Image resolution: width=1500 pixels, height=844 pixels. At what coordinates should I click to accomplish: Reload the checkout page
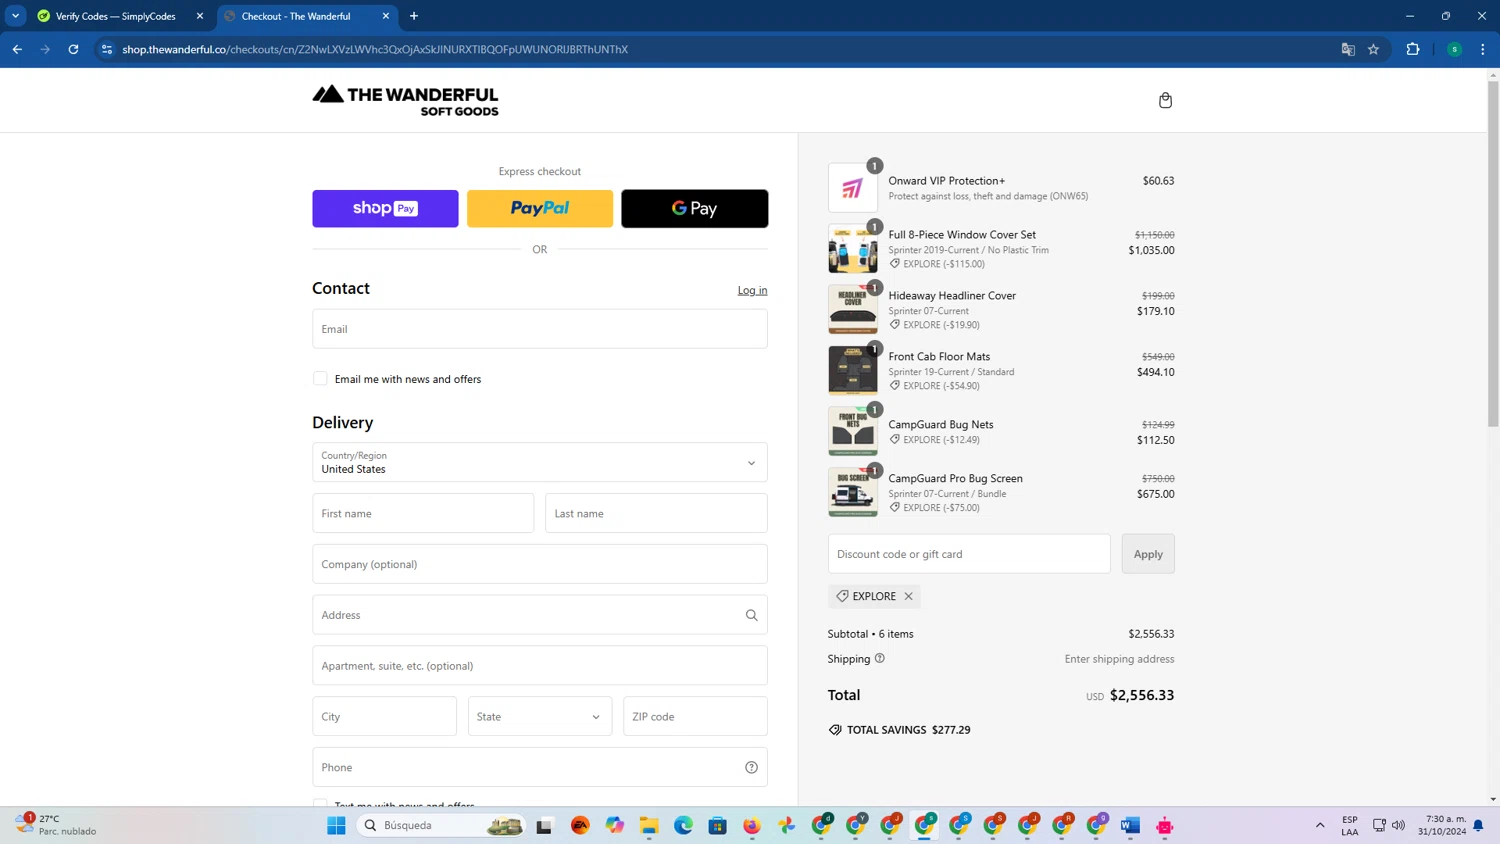pos(73,49)
